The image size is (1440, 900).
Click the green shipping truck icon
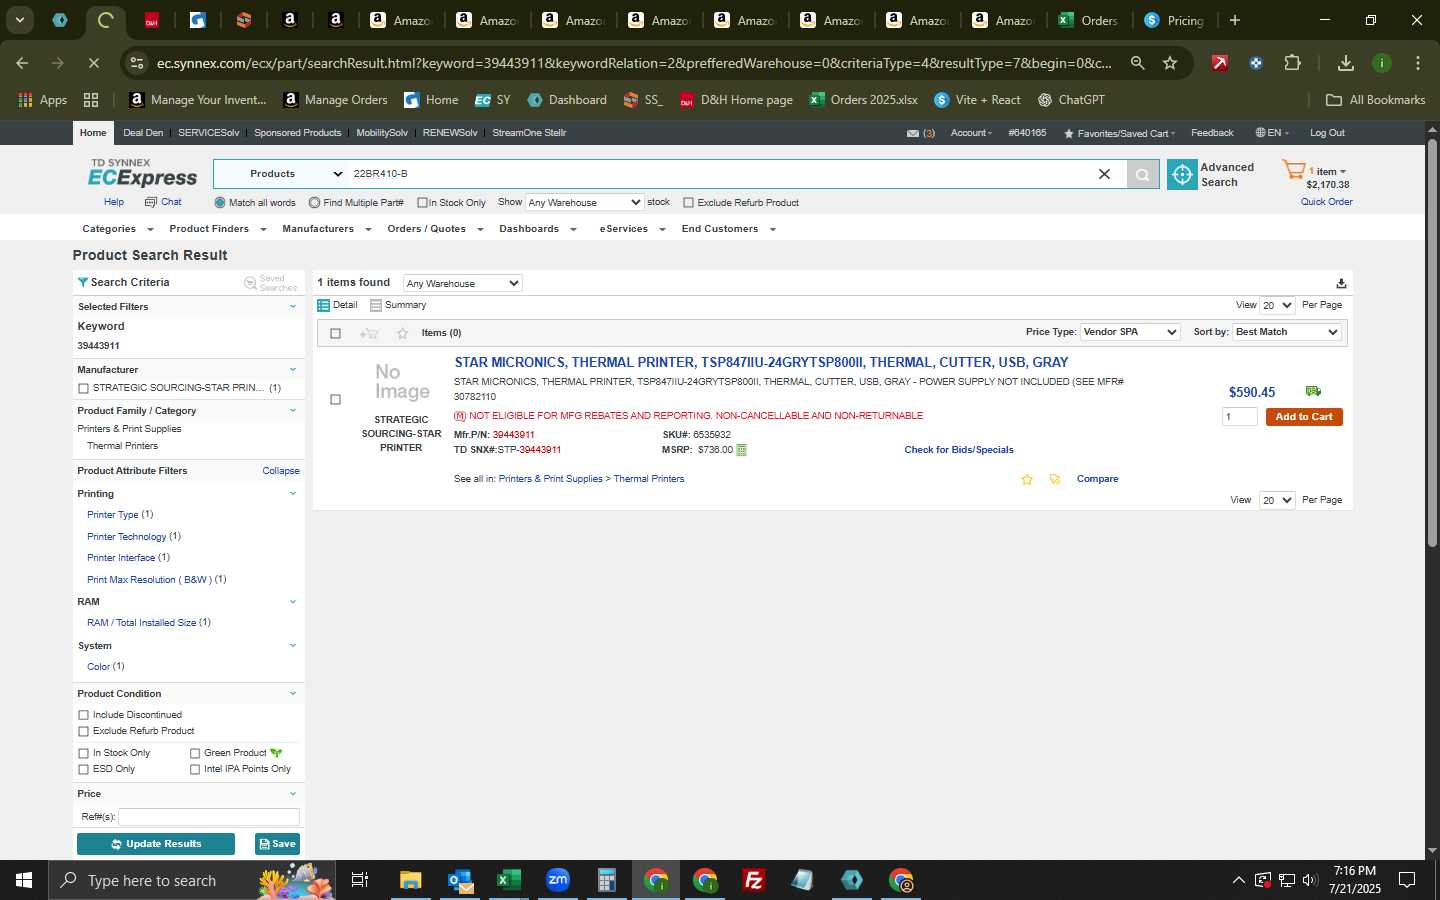pos(1313,391)
